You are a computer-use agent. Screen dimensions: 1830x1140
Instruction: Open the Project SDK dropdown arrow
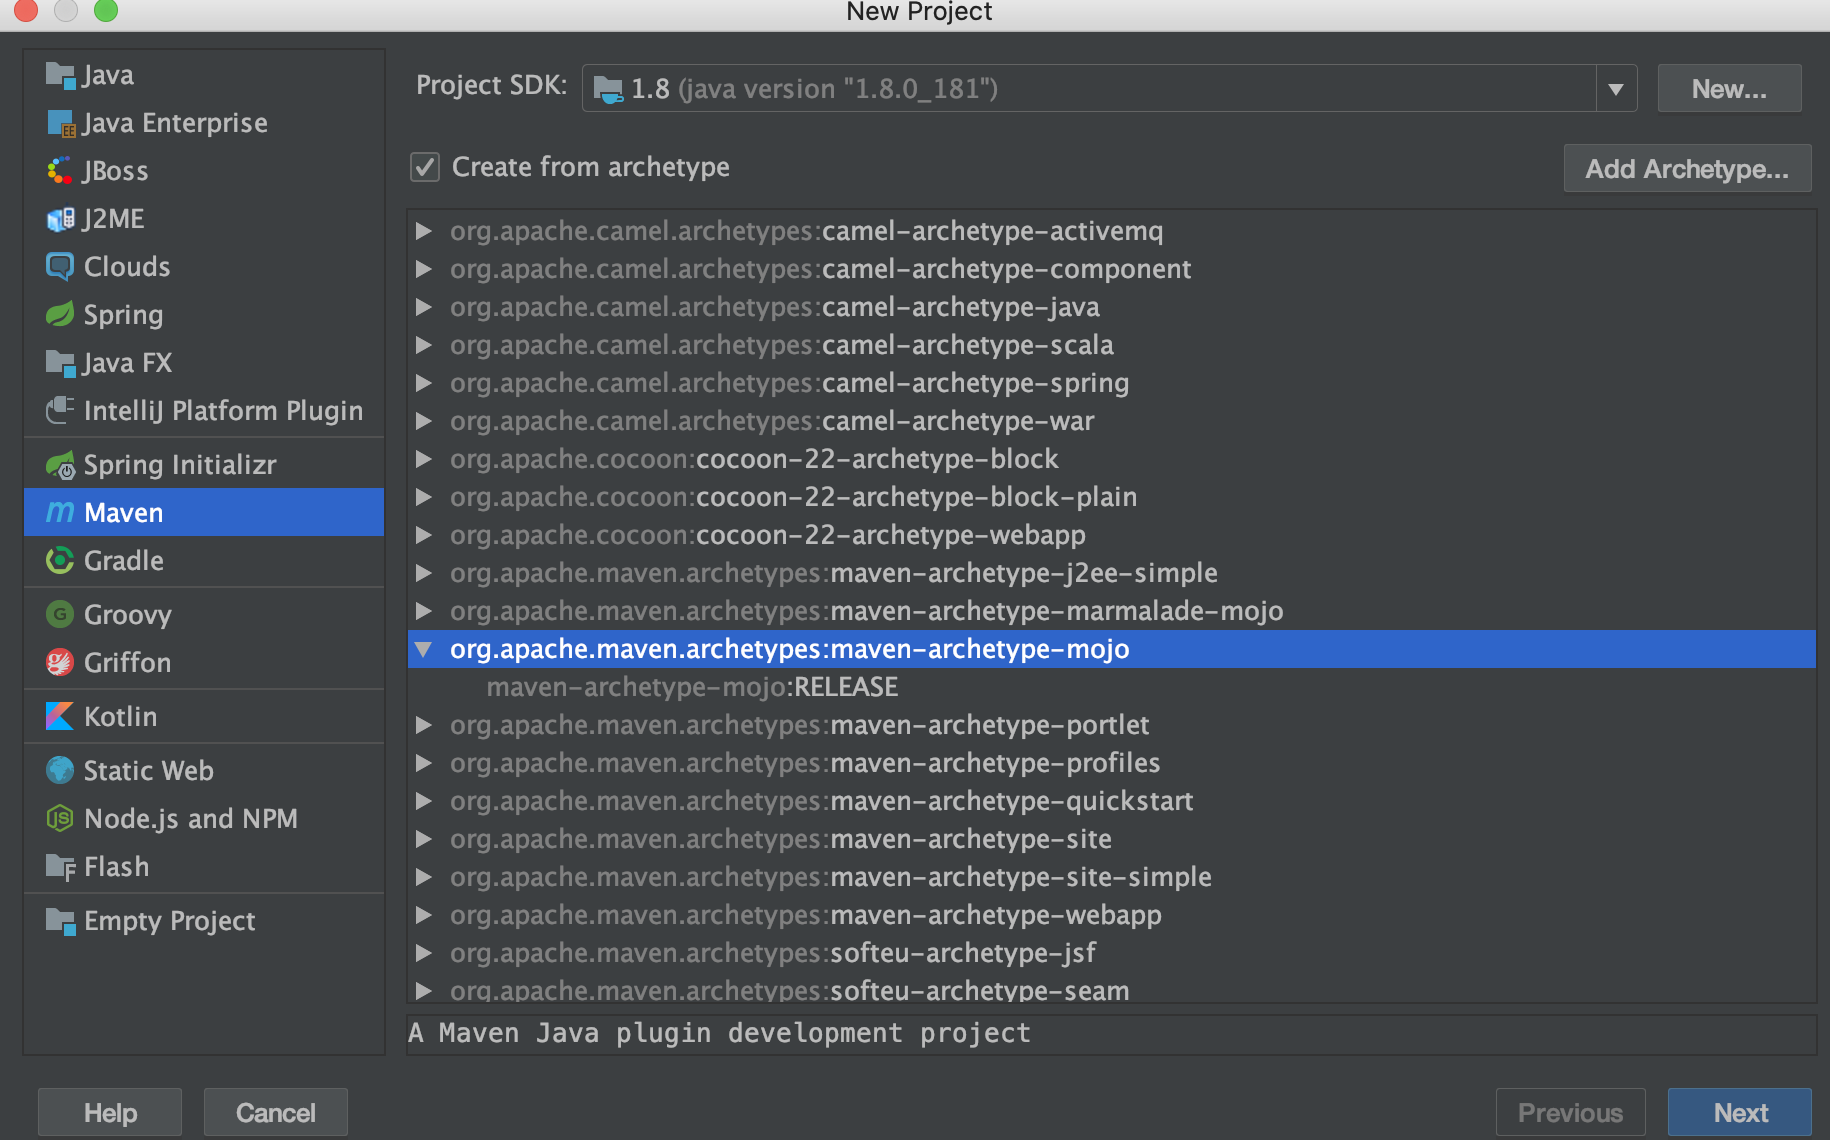pos(1616,89)
